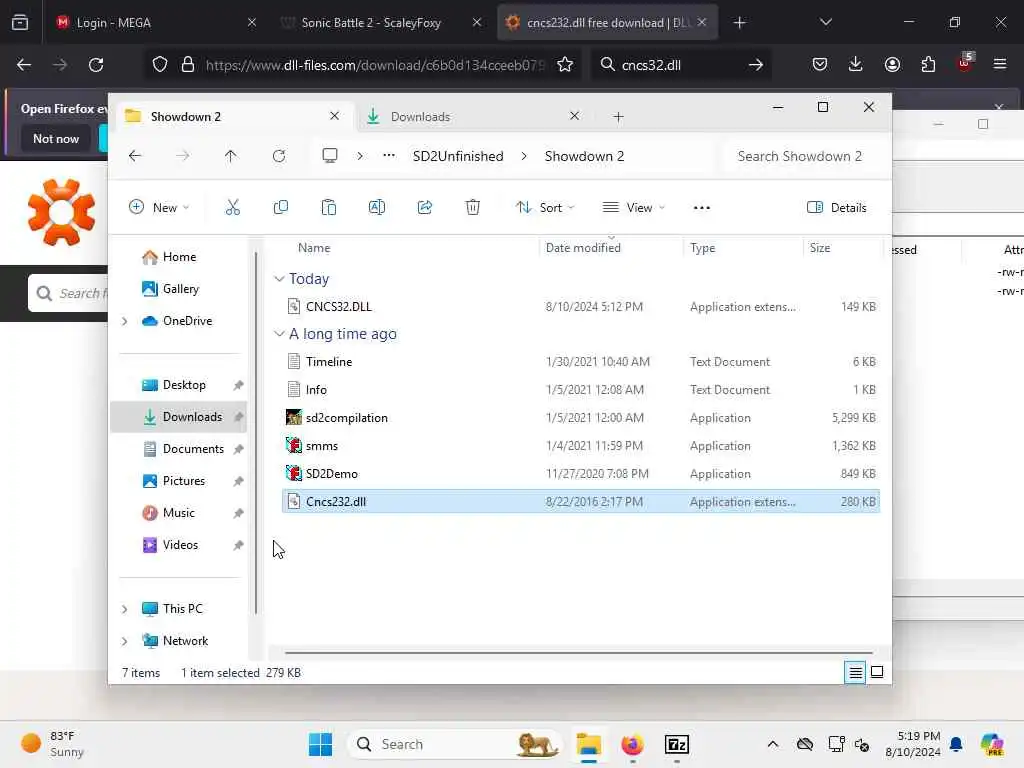
Task: Select the sd2compilation application
Action: pyautogui.click(x=581, y=418)
